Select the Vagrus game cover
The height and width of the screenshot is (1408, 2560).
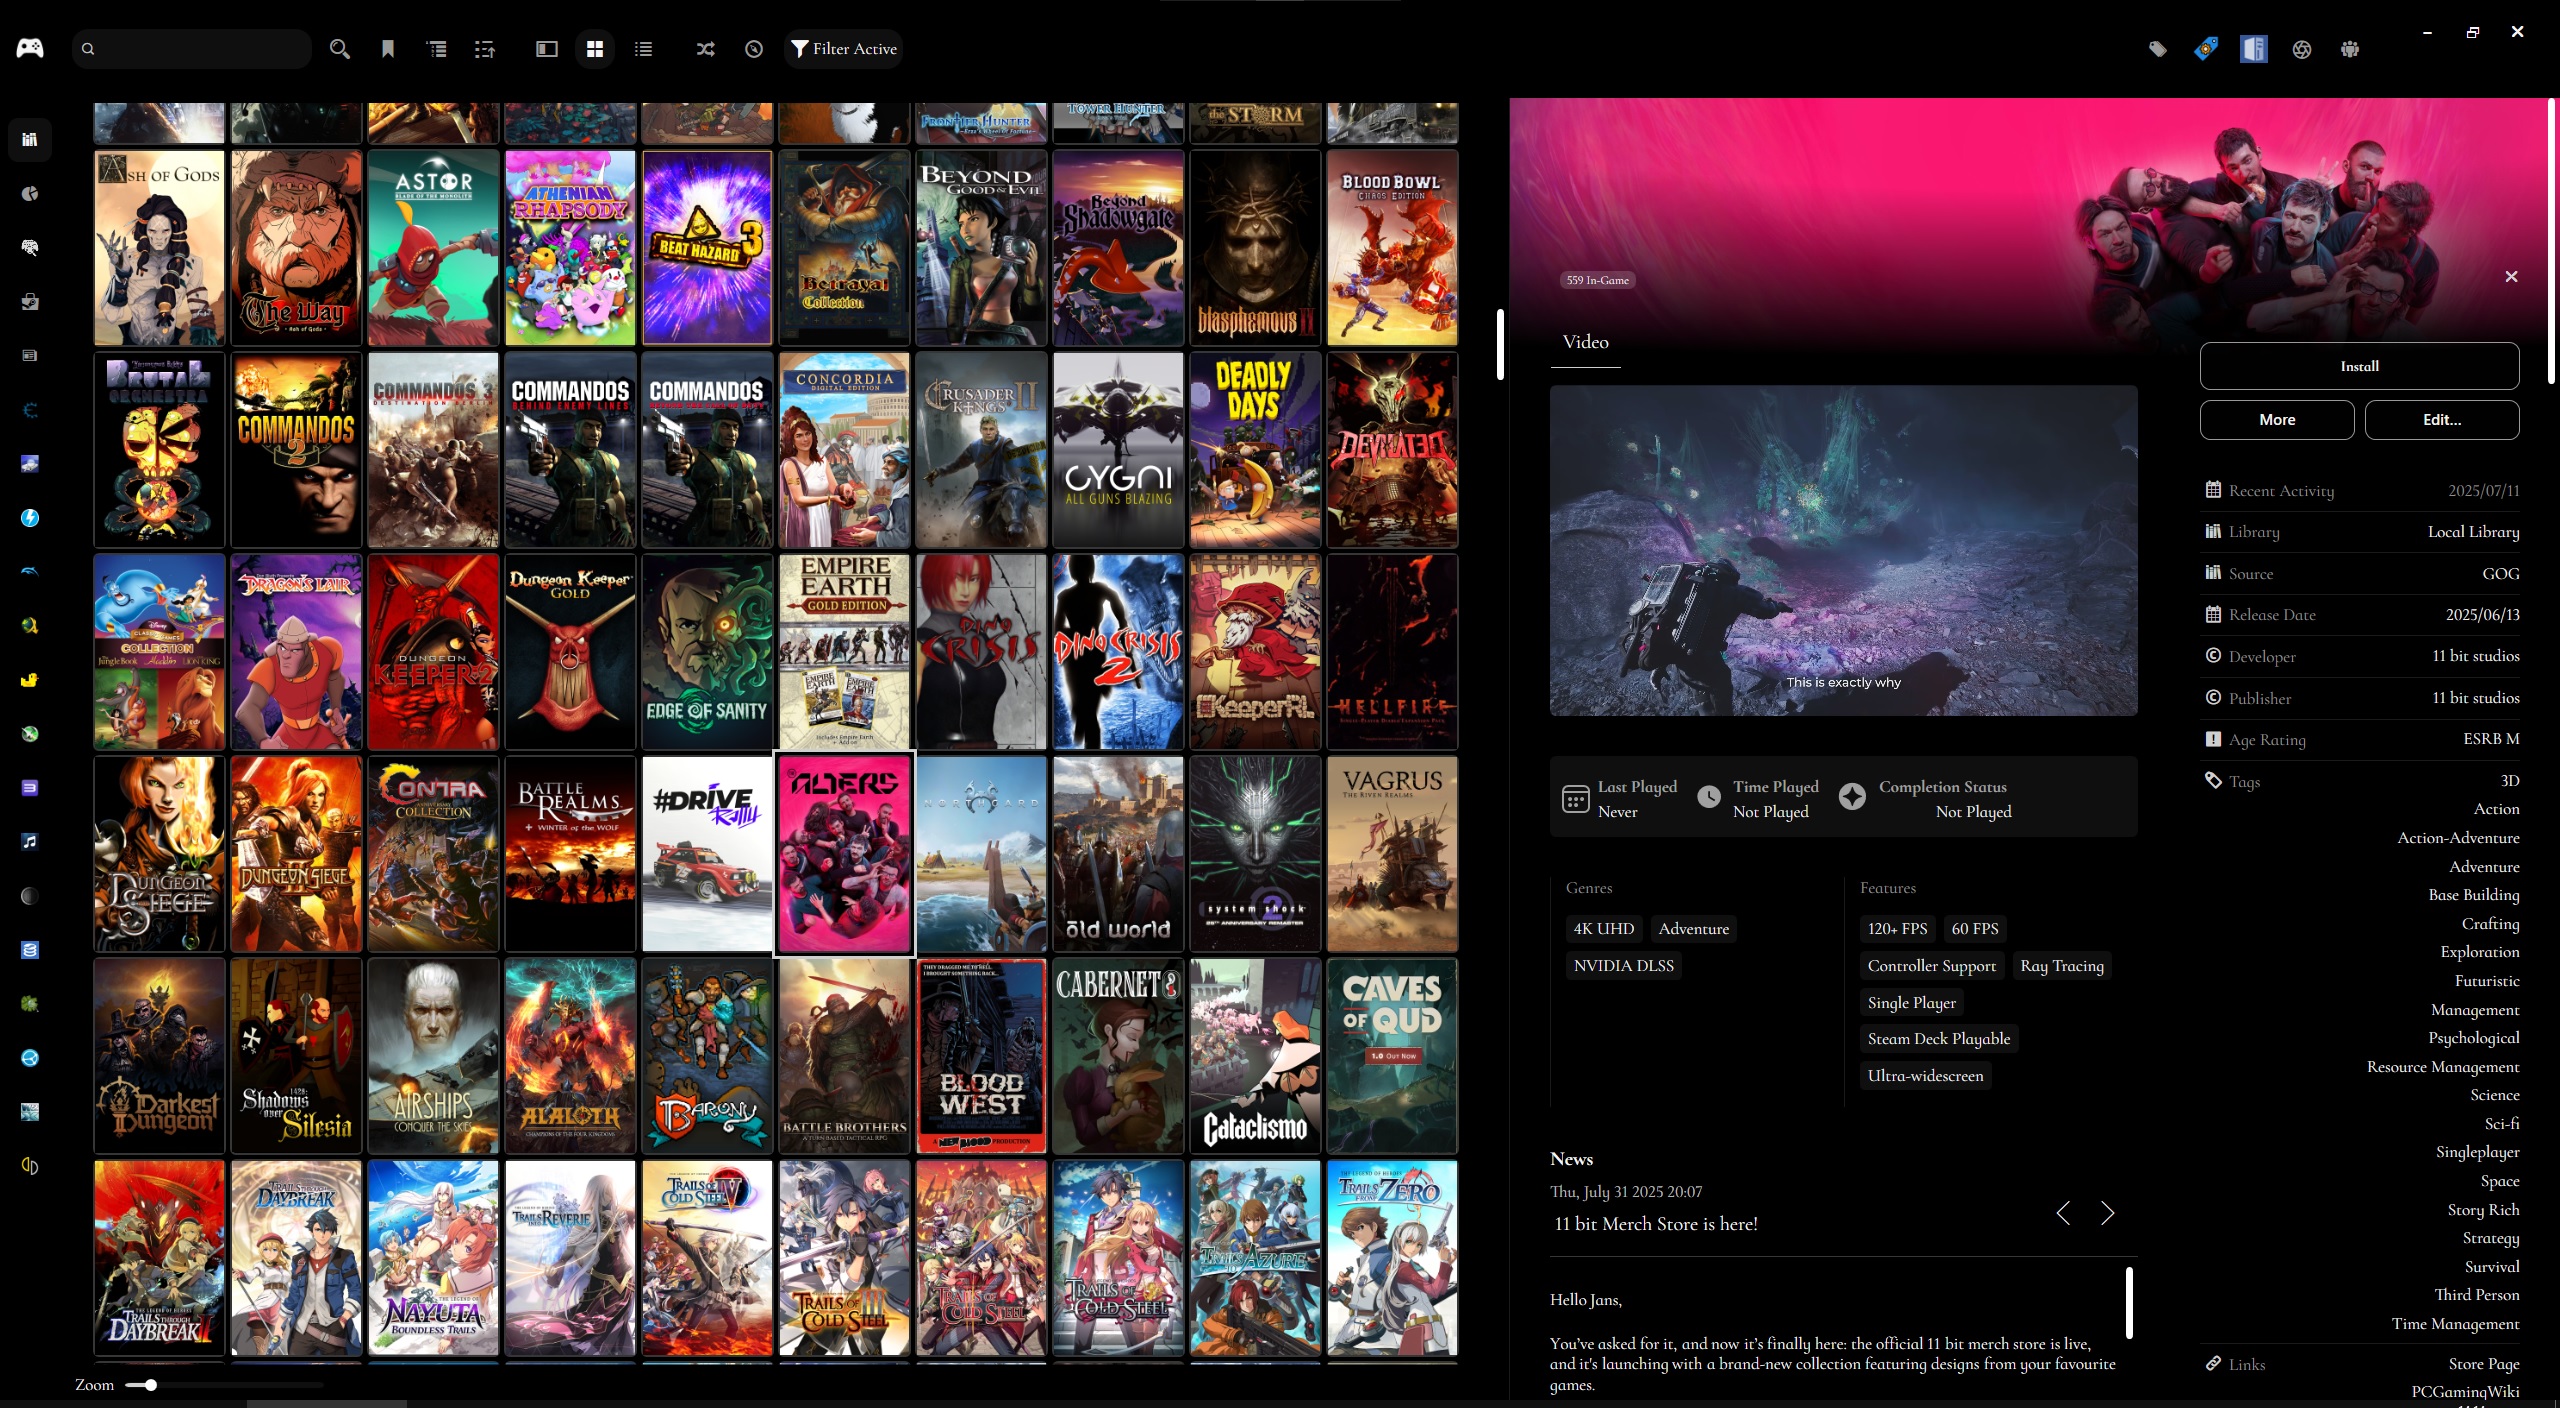[1392, 854]
